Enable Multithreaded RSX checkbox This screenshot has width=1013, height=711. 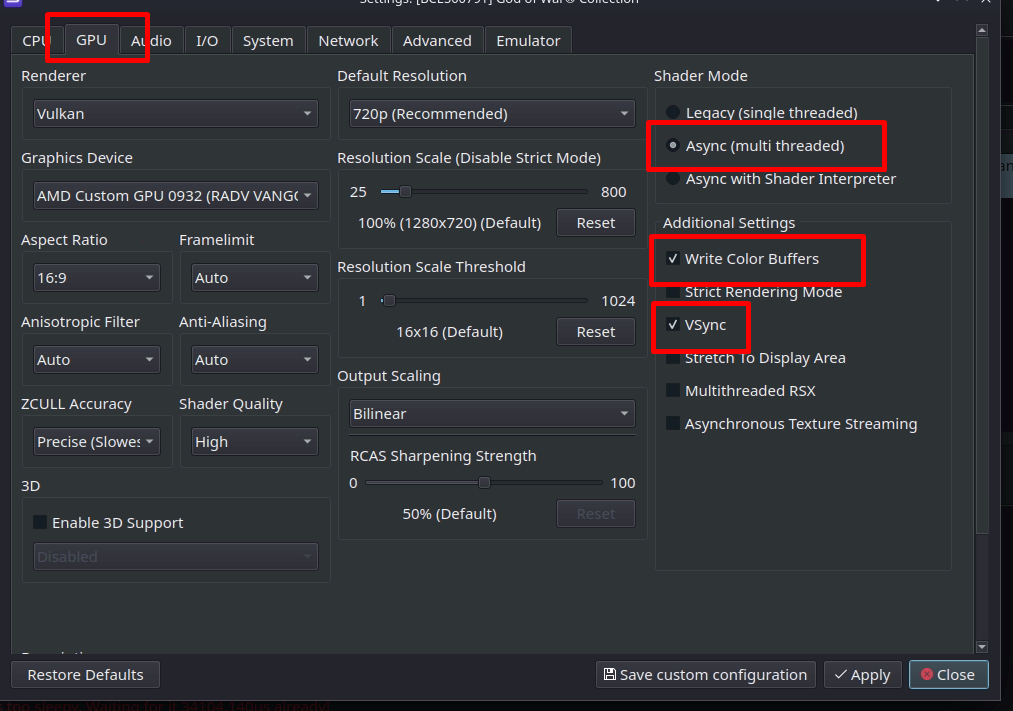(673, 391)
